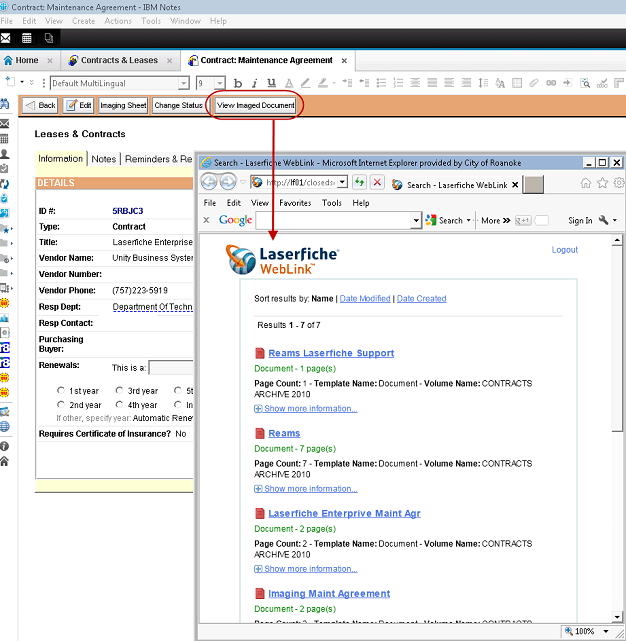This screenshot has width=626, height=641.
Task: Sort results by Date Created
Action: (x=422, y=299)
